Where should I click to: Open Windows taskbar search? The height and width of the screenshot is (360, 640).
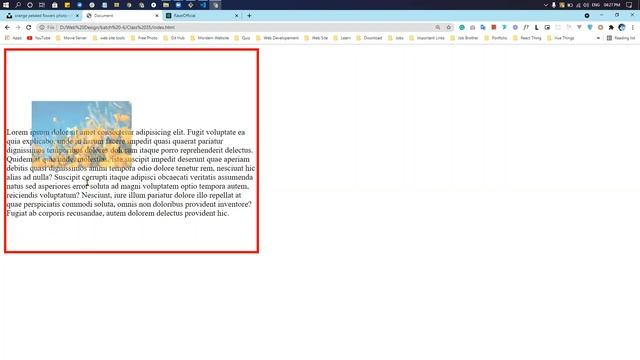pos(18,5)
